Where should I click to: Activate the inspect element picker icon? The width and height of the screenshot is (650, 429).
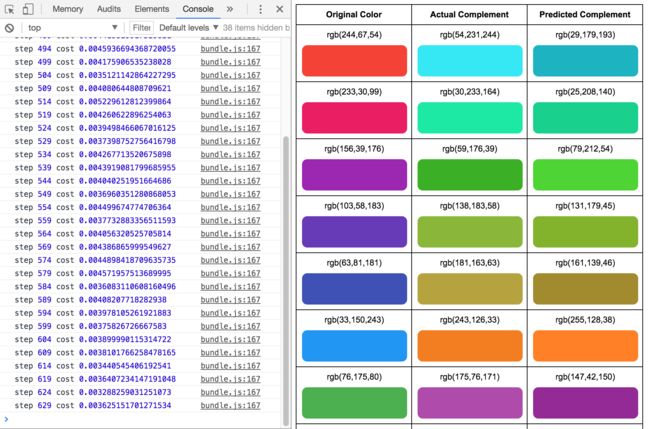point(10,9)
